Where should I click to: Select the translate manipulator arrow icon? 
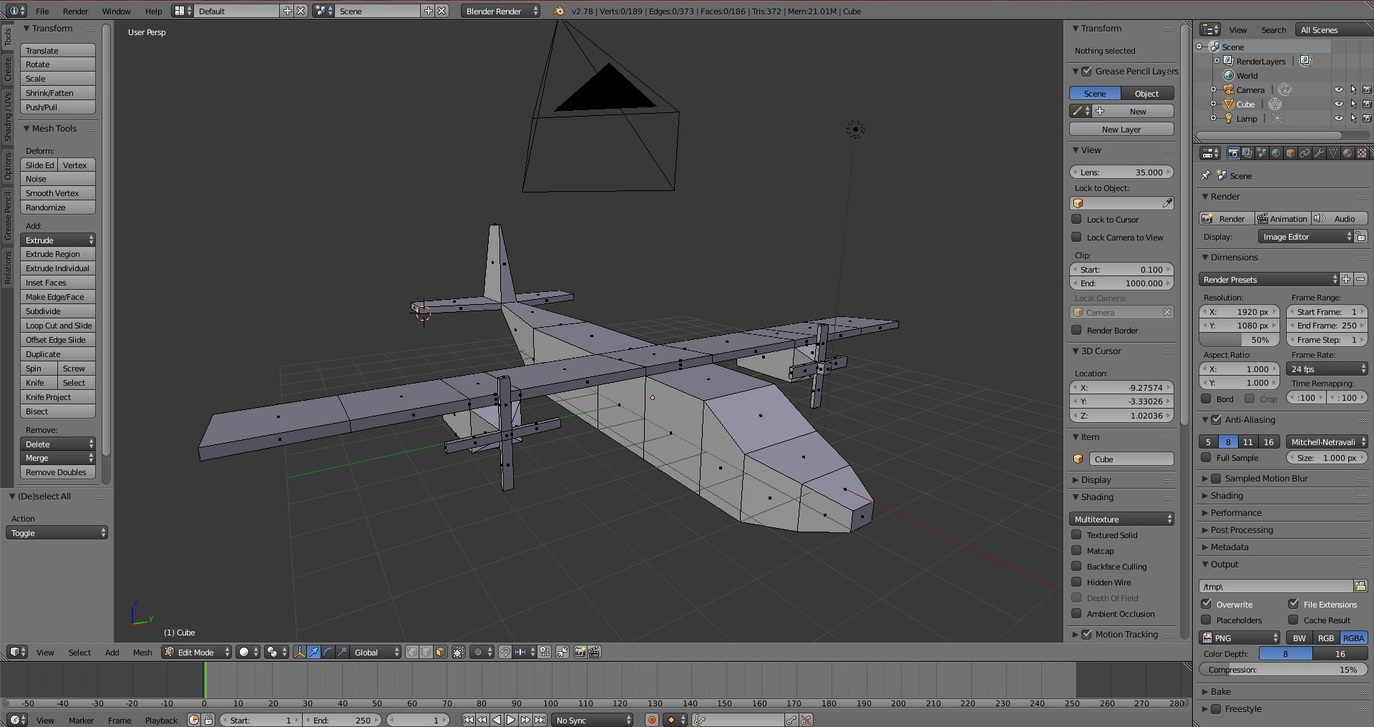[314, 652]
